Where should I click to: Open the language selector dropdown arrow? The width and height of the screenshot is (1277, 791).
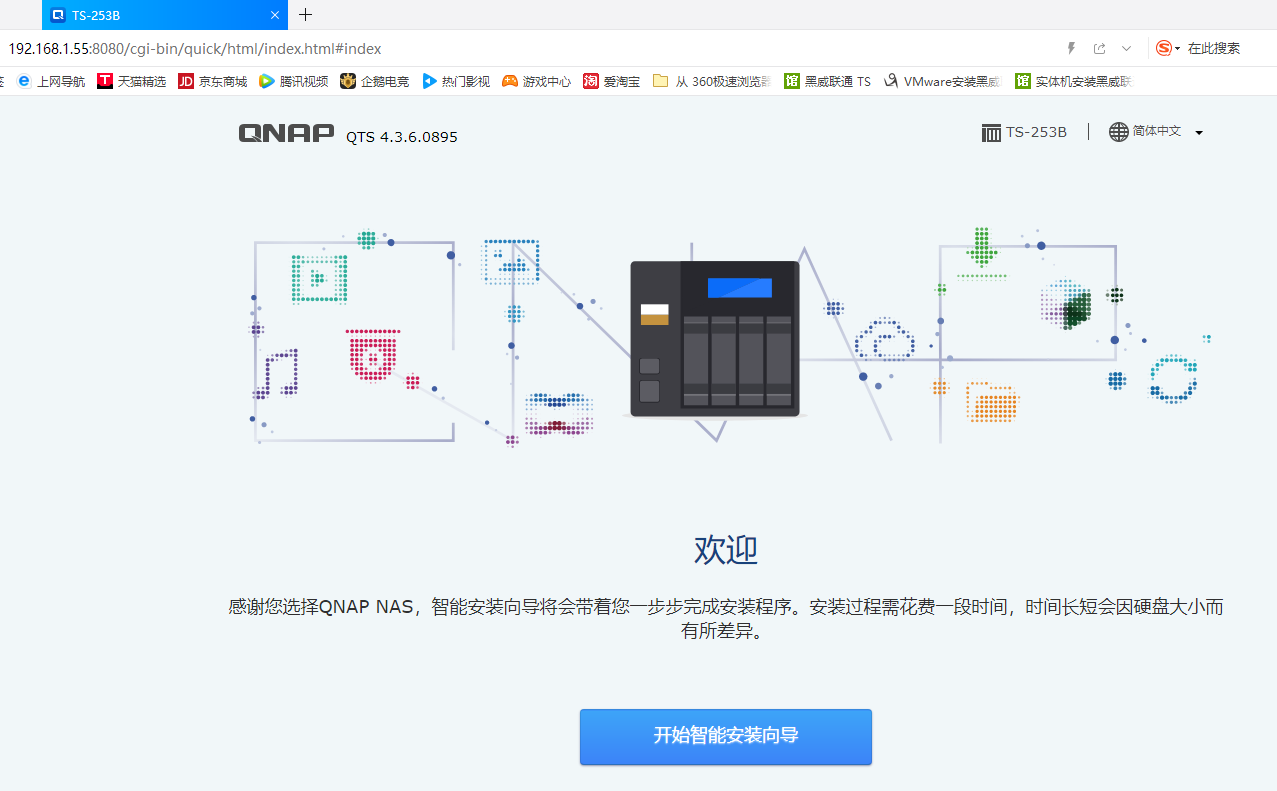pos(1198,131)
